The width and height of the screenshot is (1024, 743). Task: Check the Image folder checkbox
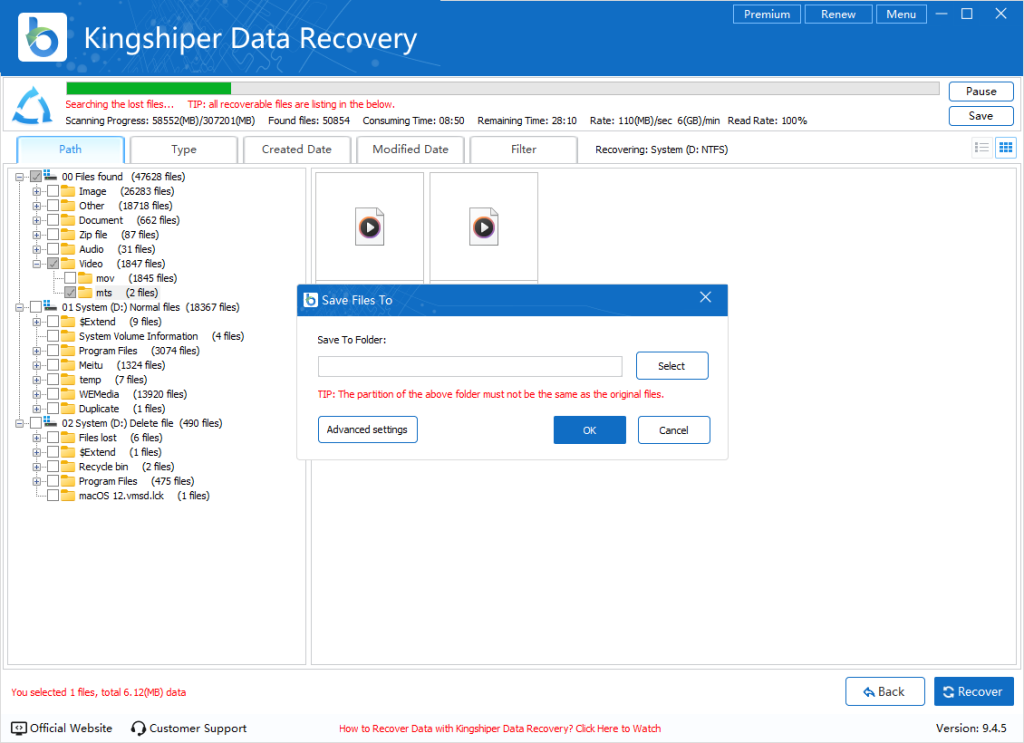[53, 191]
